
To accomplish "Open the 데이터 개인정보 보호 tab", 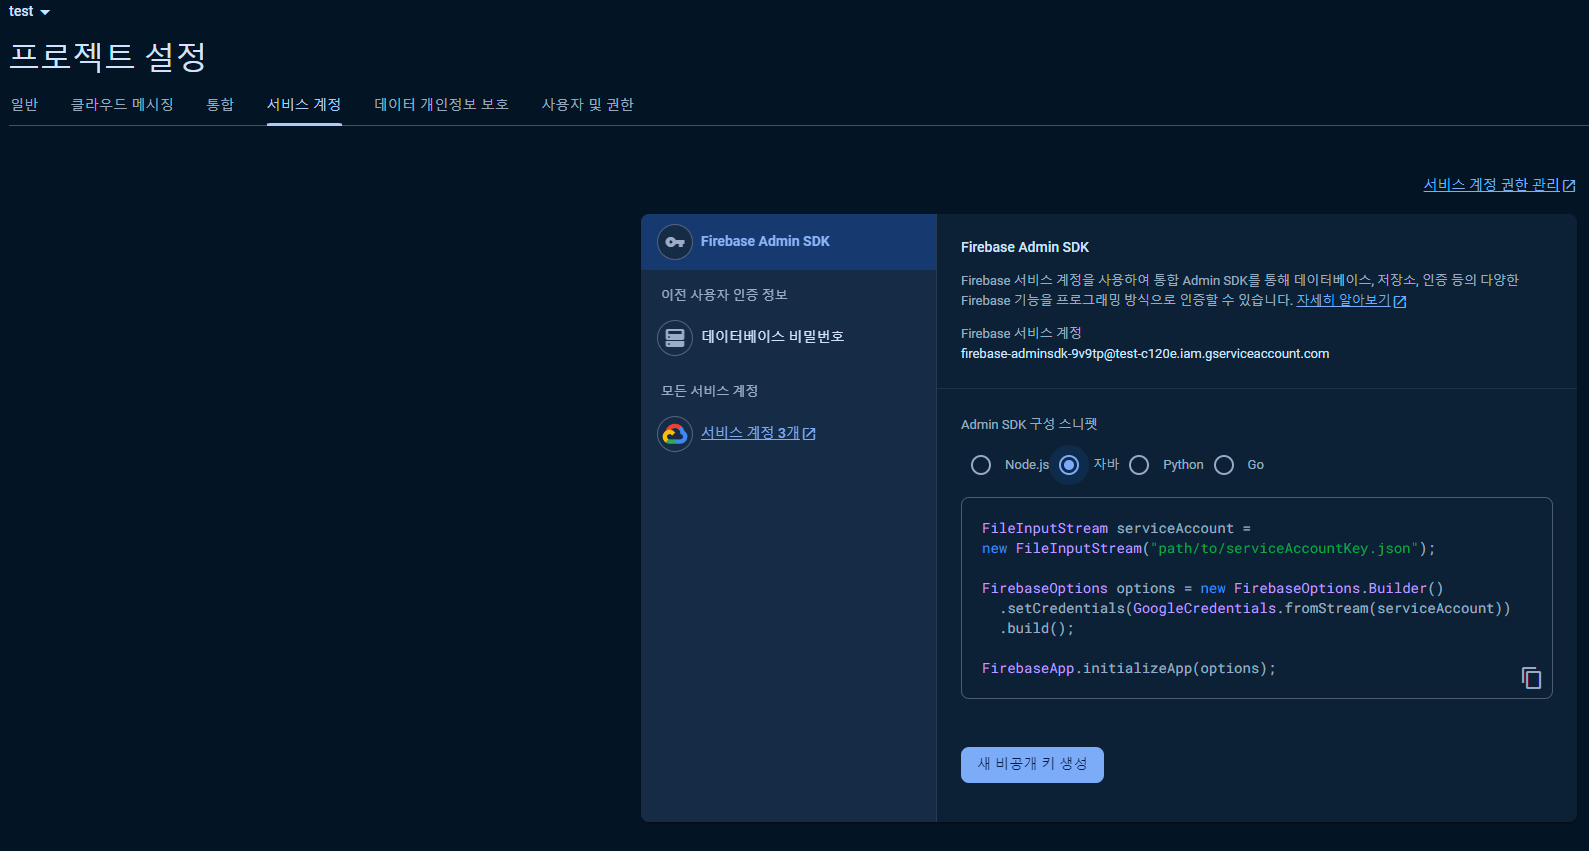I will pyautogui.click(x=441, y=104).
